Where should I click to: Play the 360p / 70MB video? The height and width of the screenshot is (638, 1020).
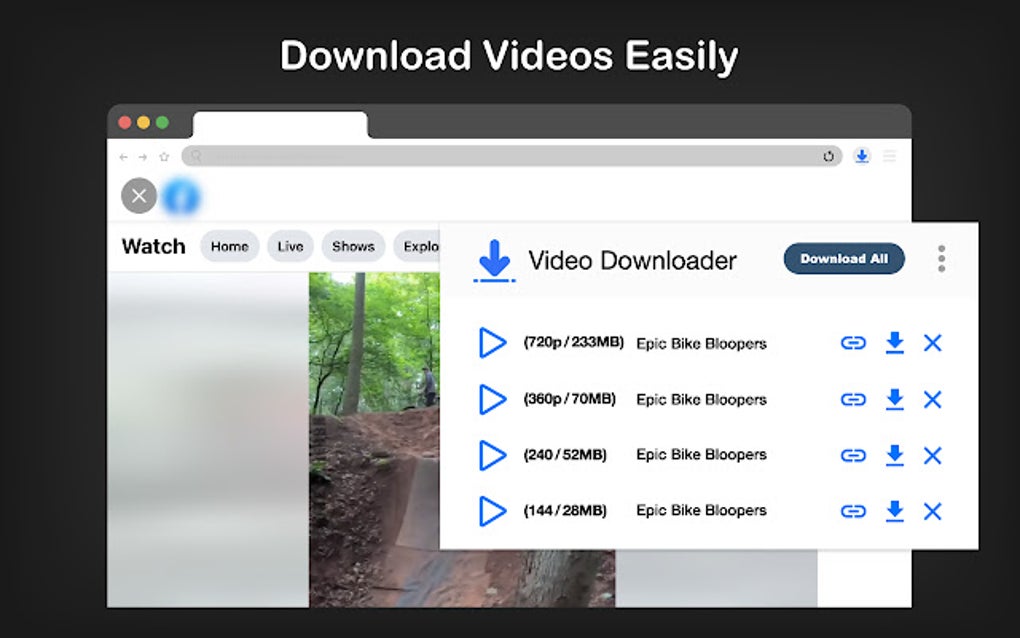(492, 399)
